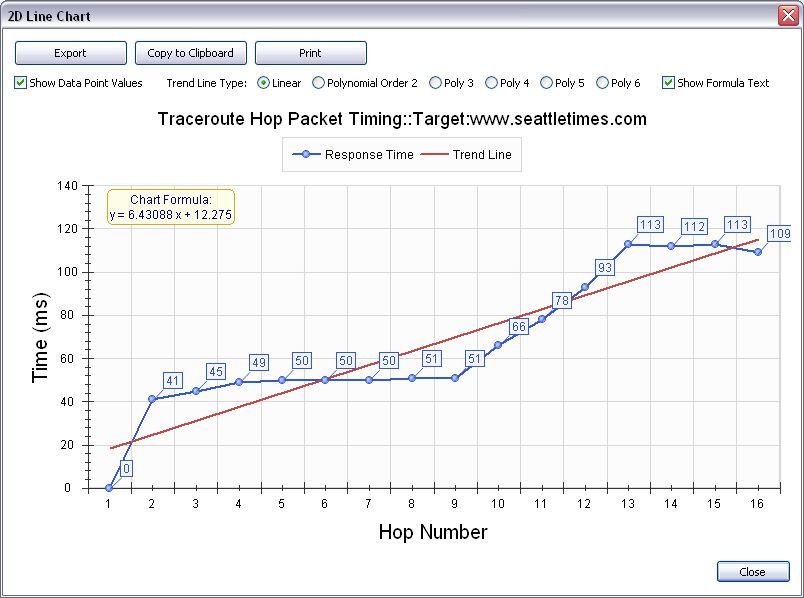Click data label 109

[779, 234]
